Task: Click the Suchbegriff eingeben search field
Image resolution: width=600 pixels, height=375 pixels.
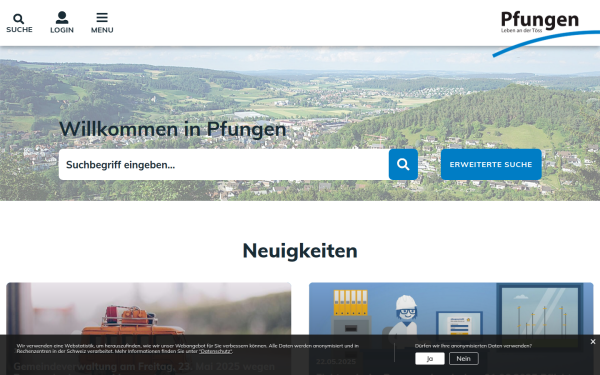Action: [x=224, y=165]
